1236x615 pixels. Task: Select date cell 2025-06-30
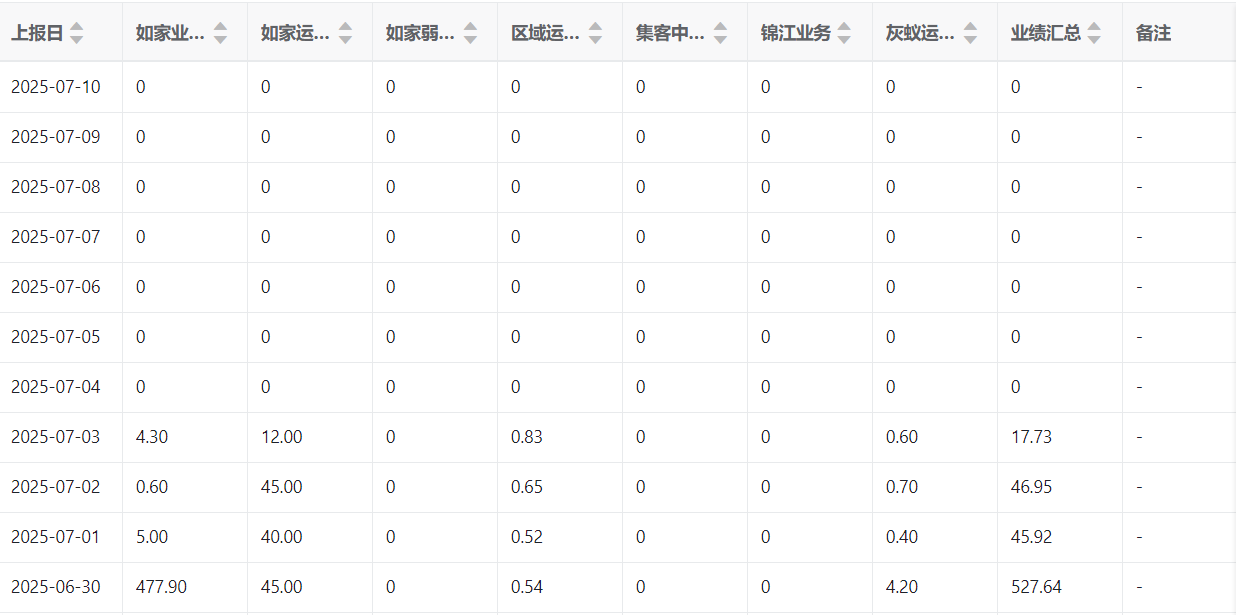56,587
